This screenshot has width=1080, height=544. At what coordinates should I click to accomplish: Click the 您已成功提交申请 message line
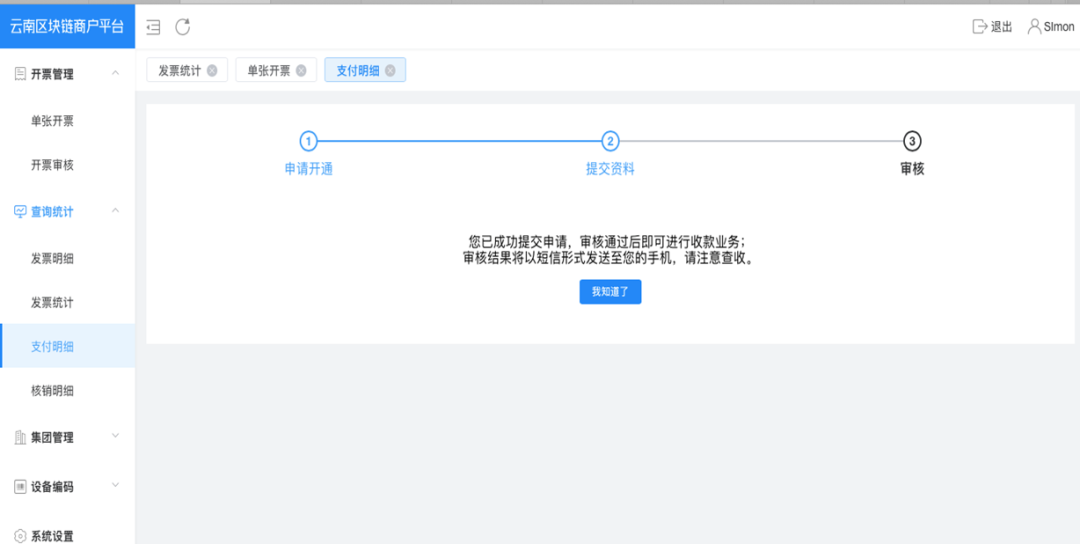coord(608,242)
